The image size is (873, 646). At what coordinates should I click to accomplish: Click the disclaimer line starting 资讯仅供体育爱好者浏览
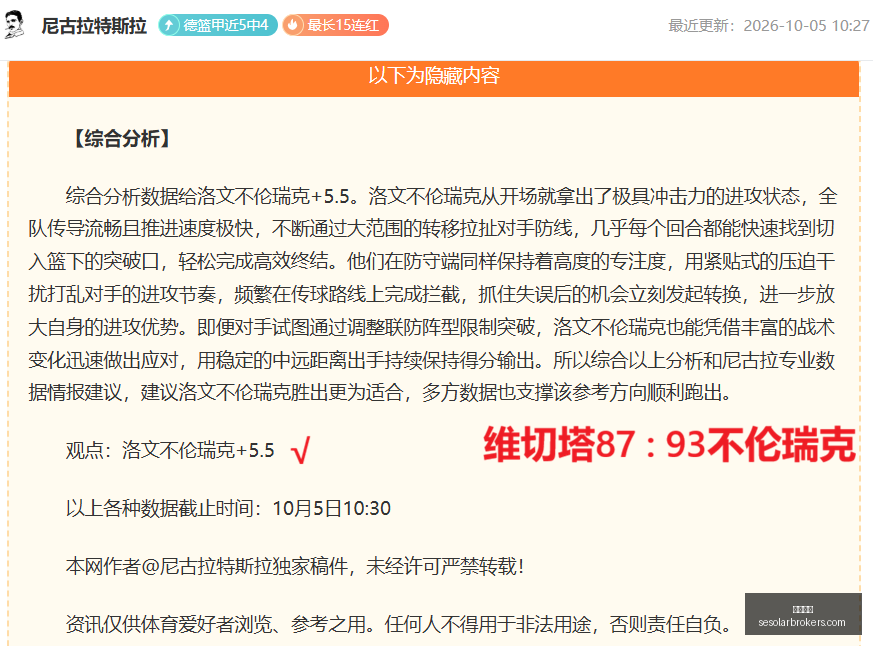pyautogui.click(x=399, y=624)
